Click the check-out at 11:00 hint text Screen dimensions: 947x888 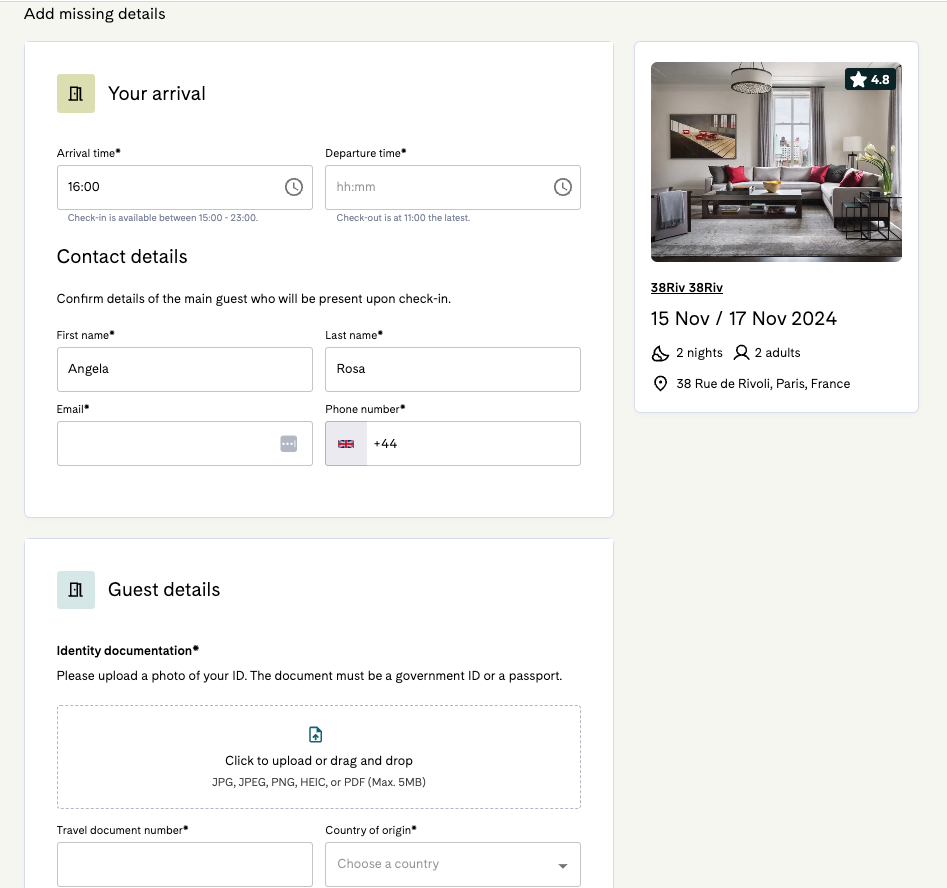pos(403,218)
